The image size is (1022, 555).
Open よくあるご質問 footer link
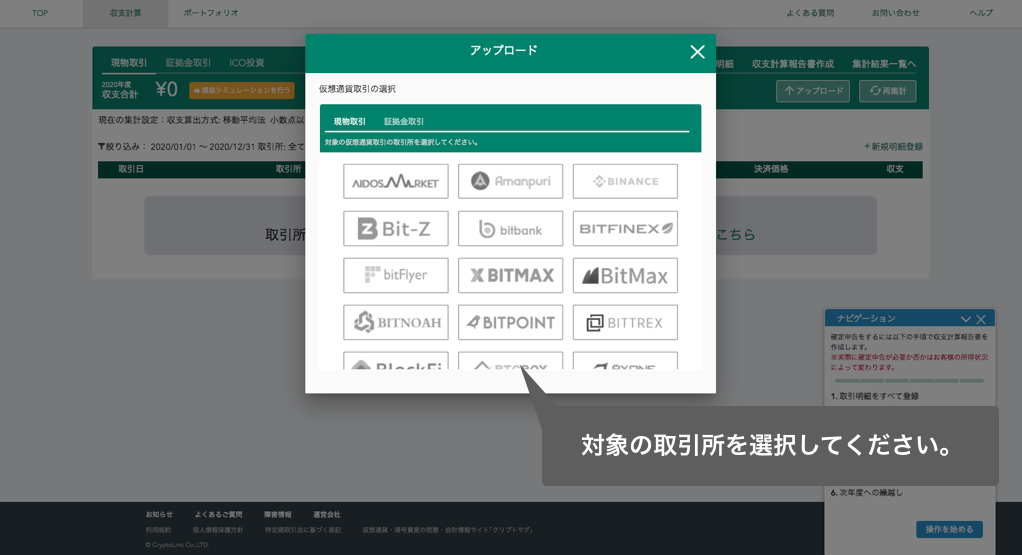point(218,515)
